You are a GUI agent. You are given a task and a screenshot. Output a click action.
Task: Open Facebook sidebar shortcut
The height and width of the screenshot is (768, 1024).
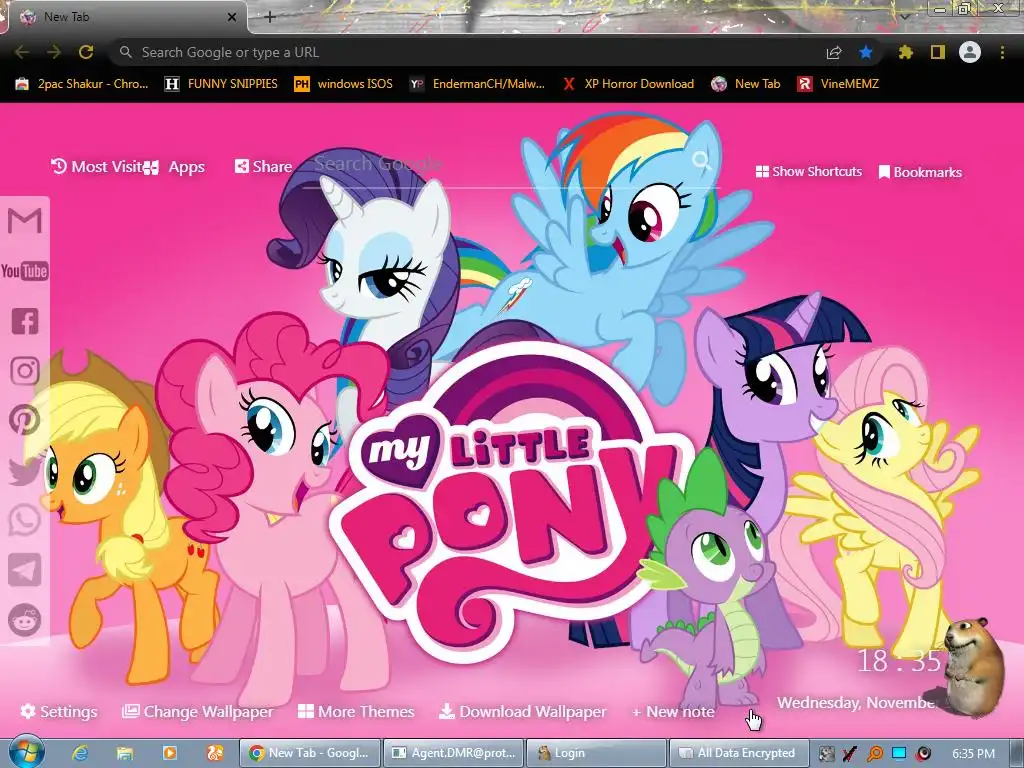(25, 321)
